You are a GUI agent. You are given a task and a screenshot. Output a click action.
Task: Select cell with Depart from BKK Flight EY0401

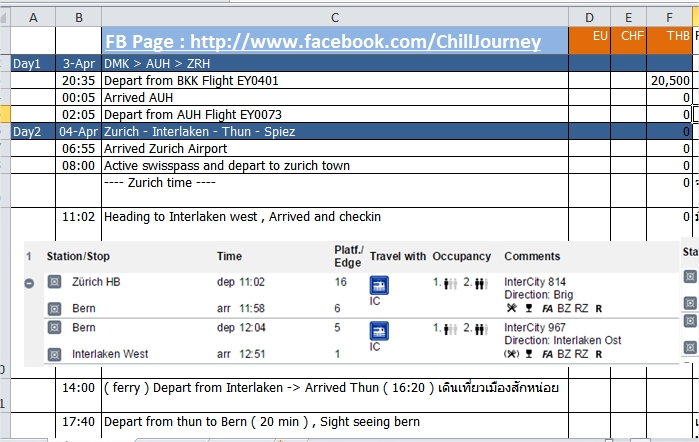335,81
